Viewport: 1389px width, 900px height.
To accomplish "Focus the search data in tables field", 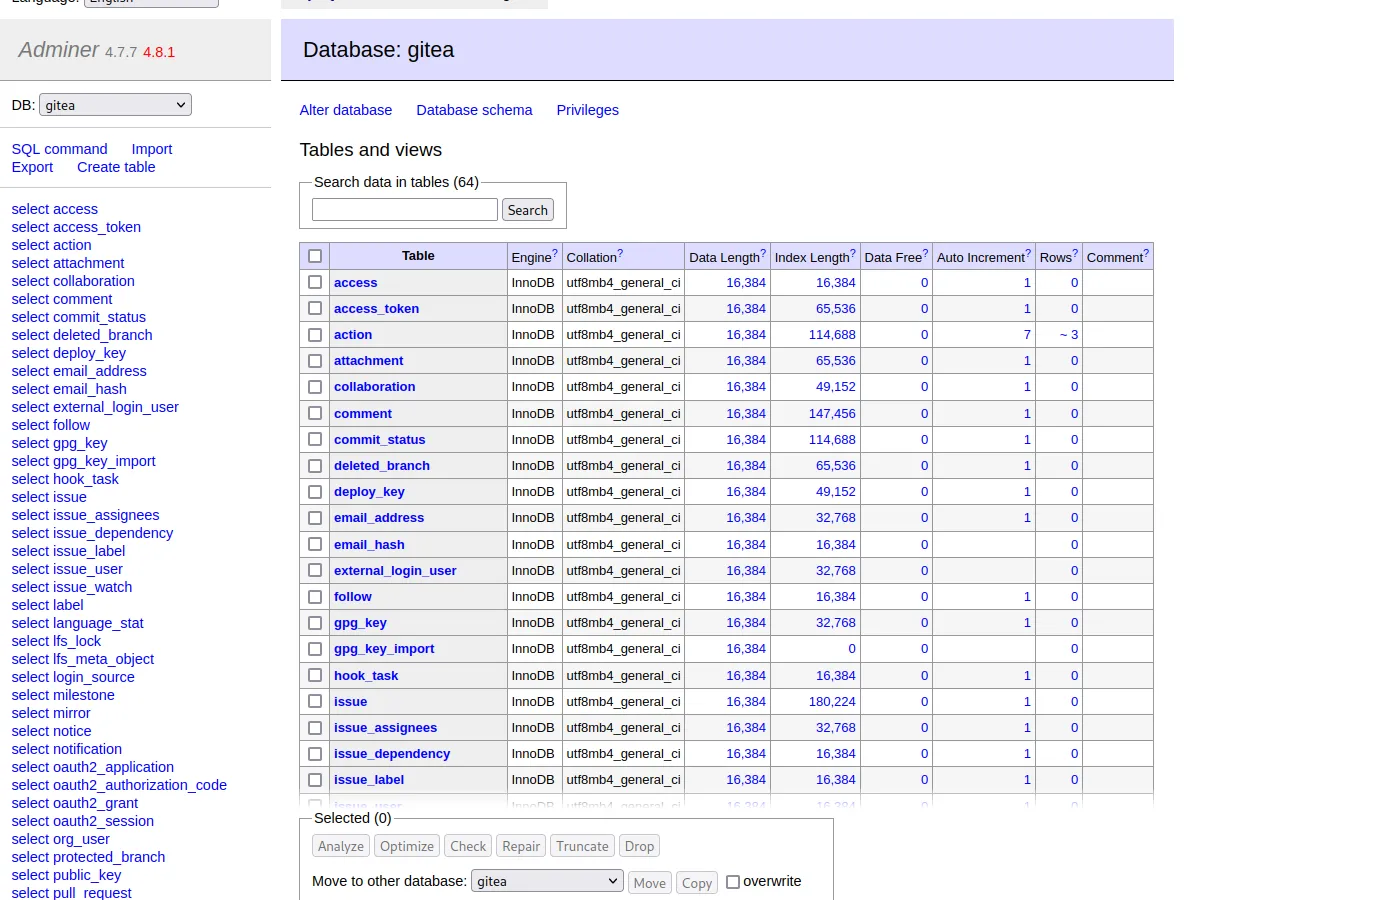I will tap(404, 210).
